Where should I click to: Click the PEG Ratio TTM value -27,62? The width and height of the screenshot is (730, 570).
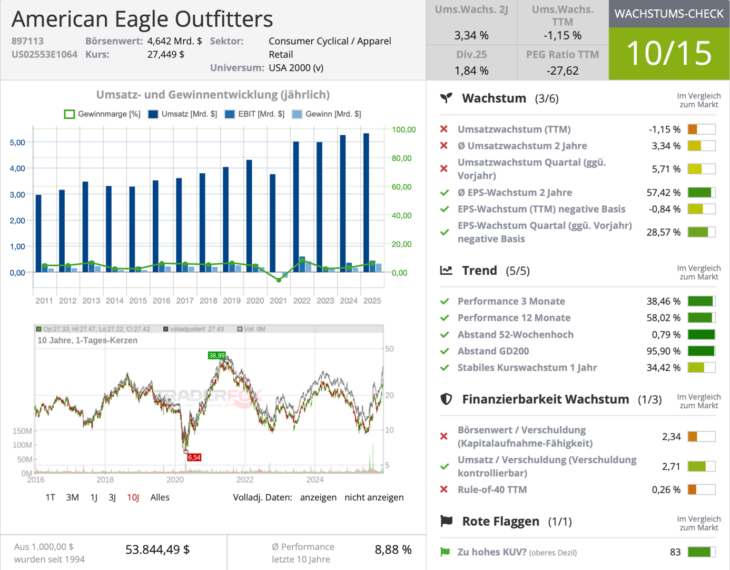[562, 71]
